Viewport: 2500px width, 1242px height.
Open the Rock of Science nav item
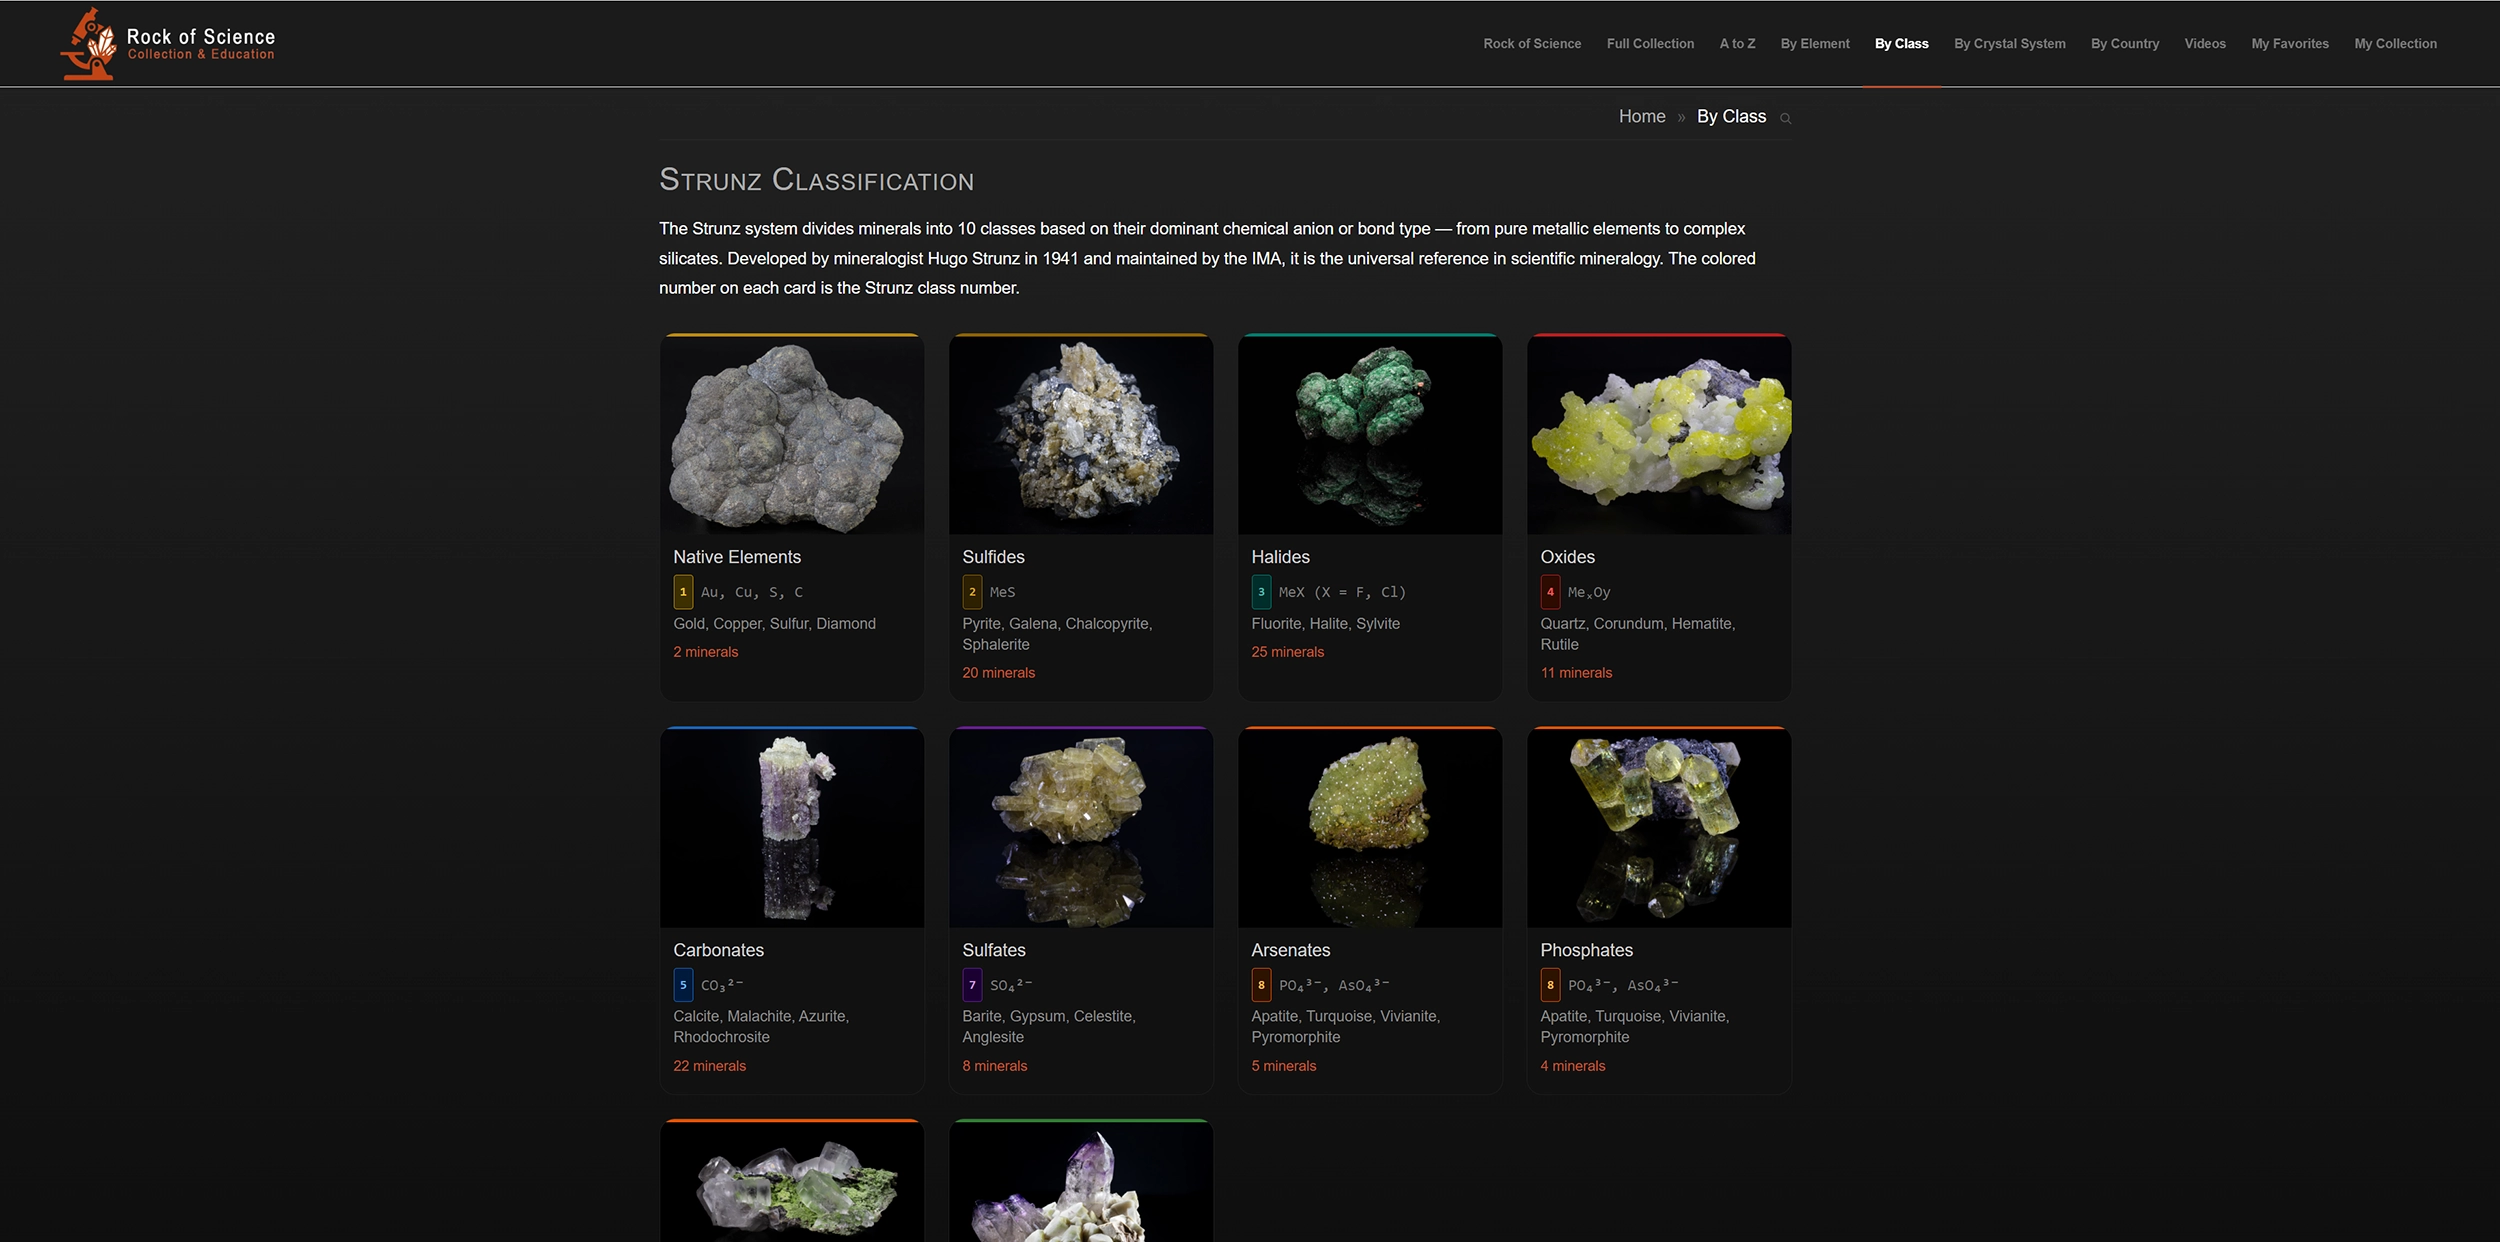(1532, 44)
